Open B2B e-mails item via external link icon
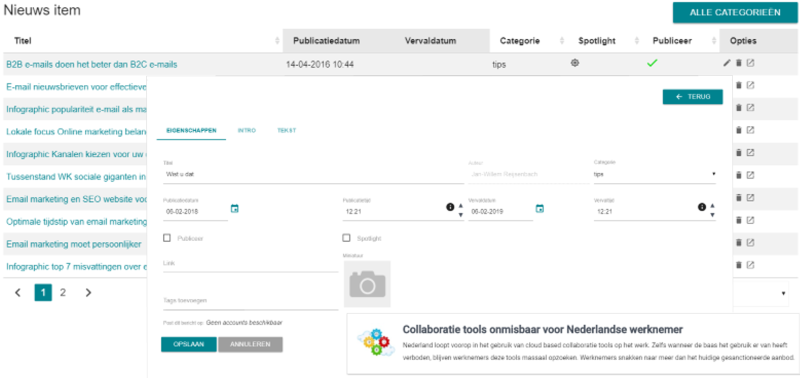 pyautogui.click(x=750, y=63)
